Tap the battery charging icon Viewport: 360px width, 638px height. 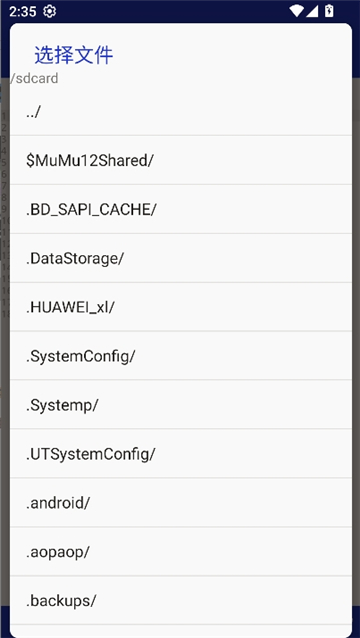[x=329, y=11]
